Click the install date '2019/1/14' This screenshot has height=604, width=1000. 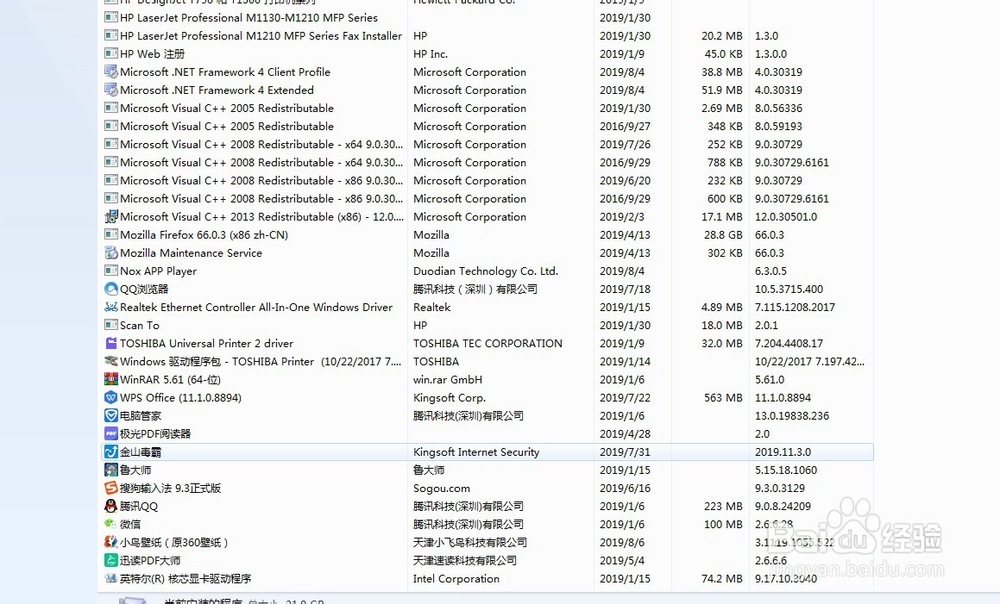click(x=625, y=361)
